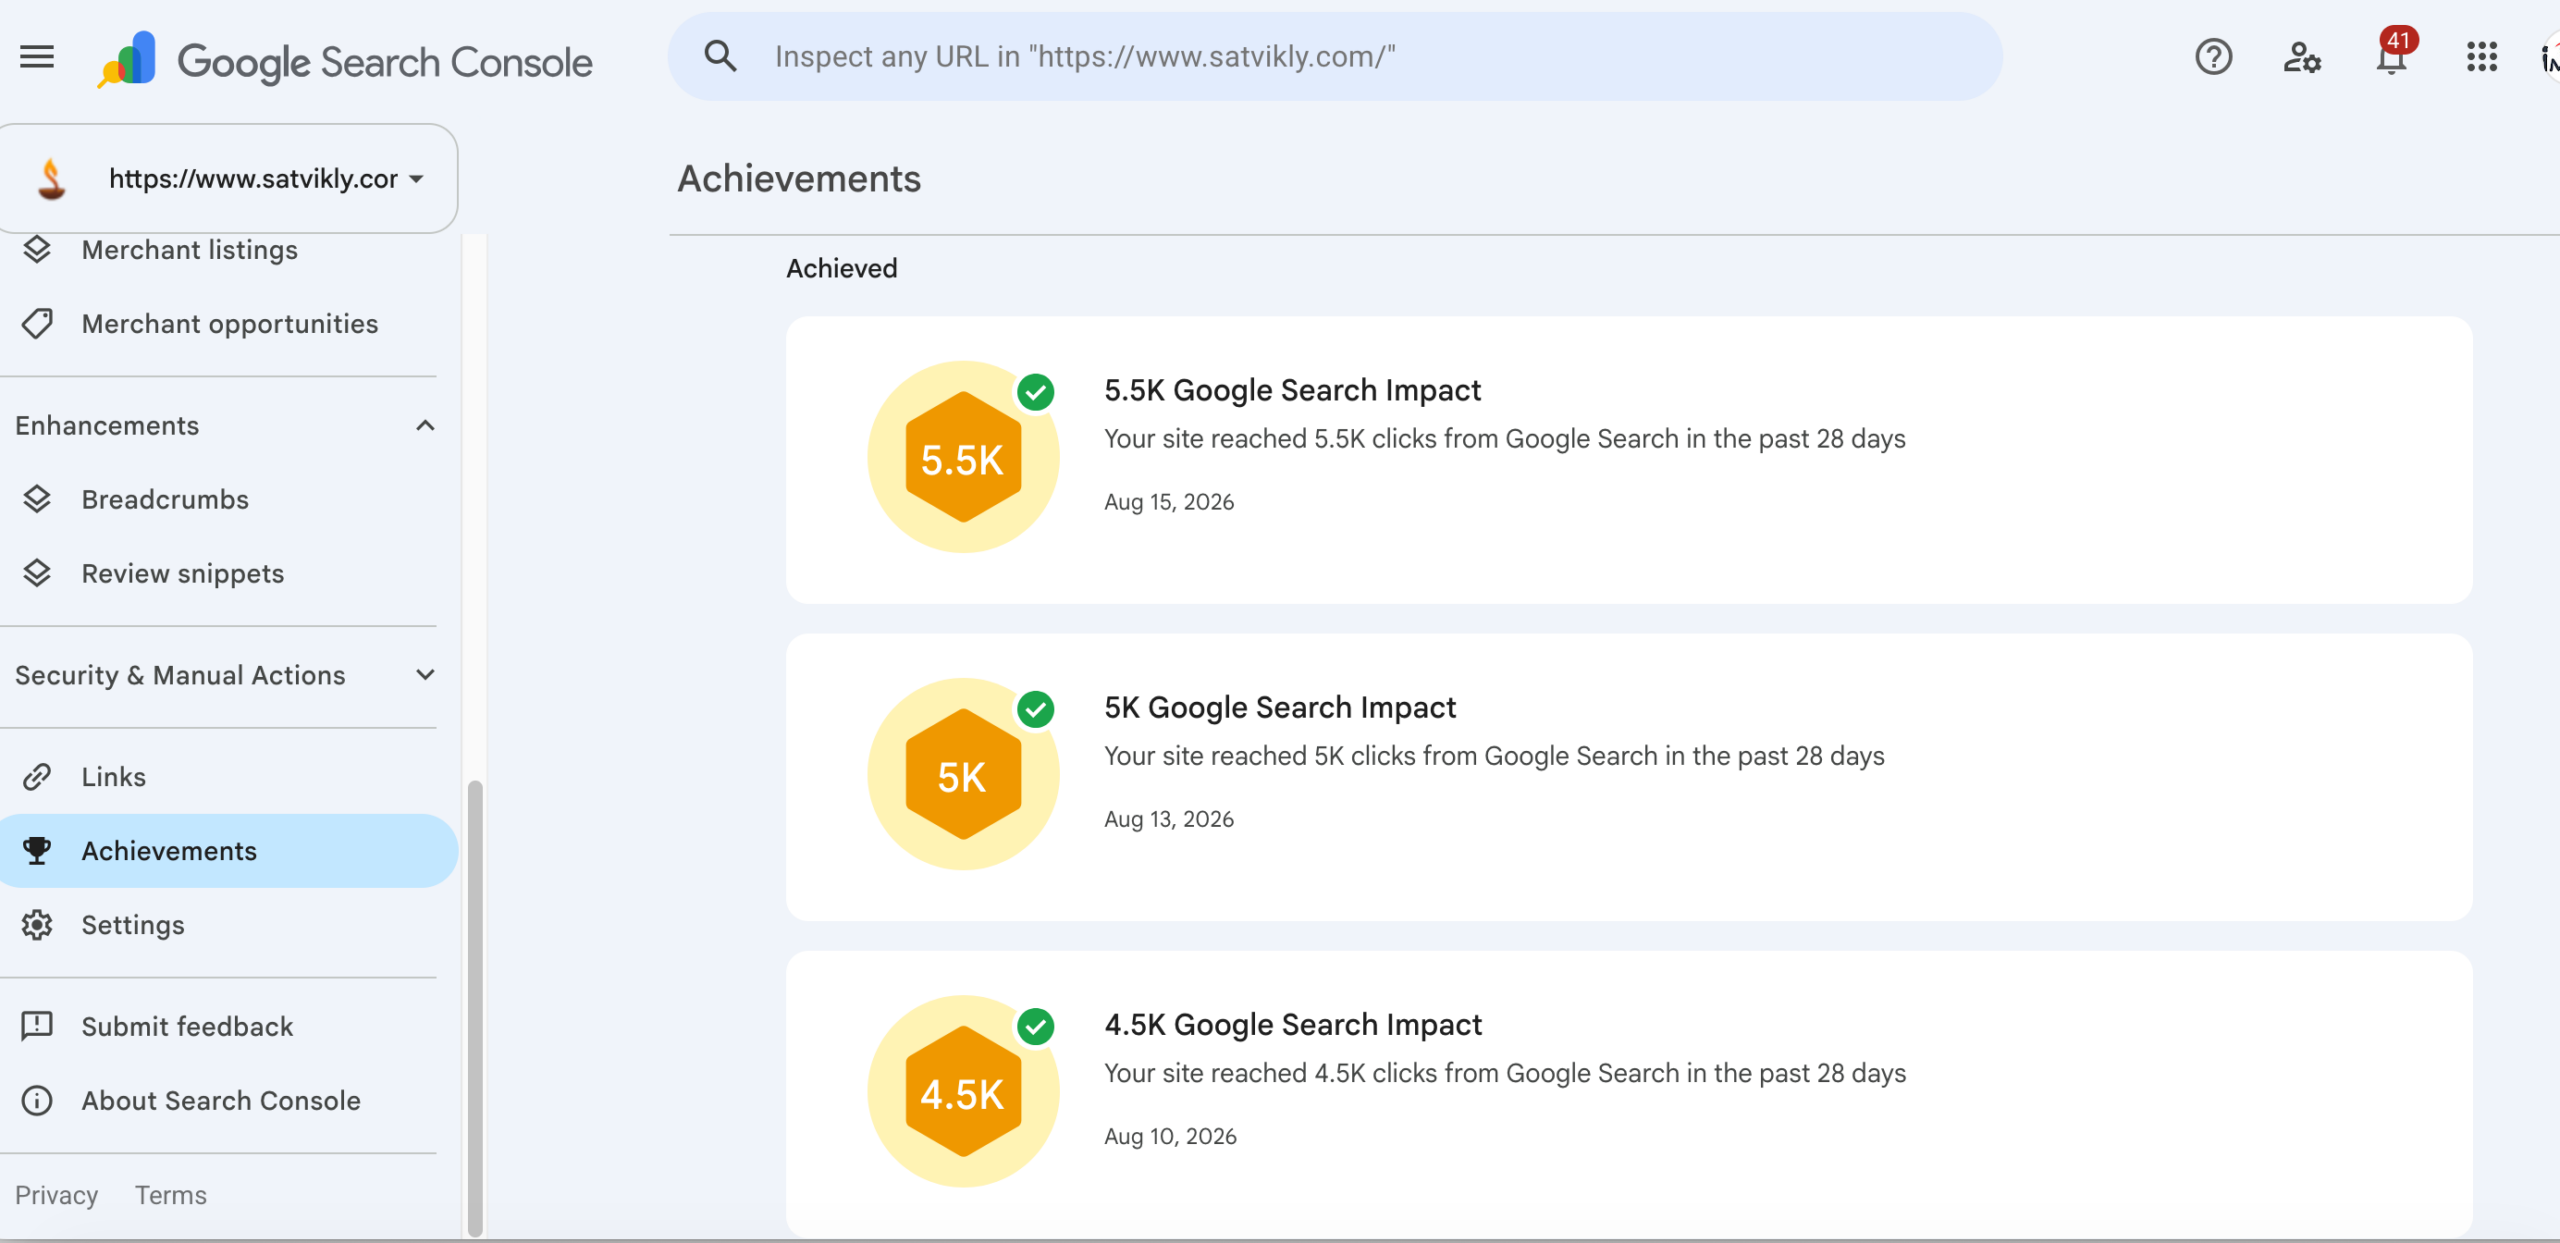Expand Security & Manual Actions chevron

[x=425, y=675]
